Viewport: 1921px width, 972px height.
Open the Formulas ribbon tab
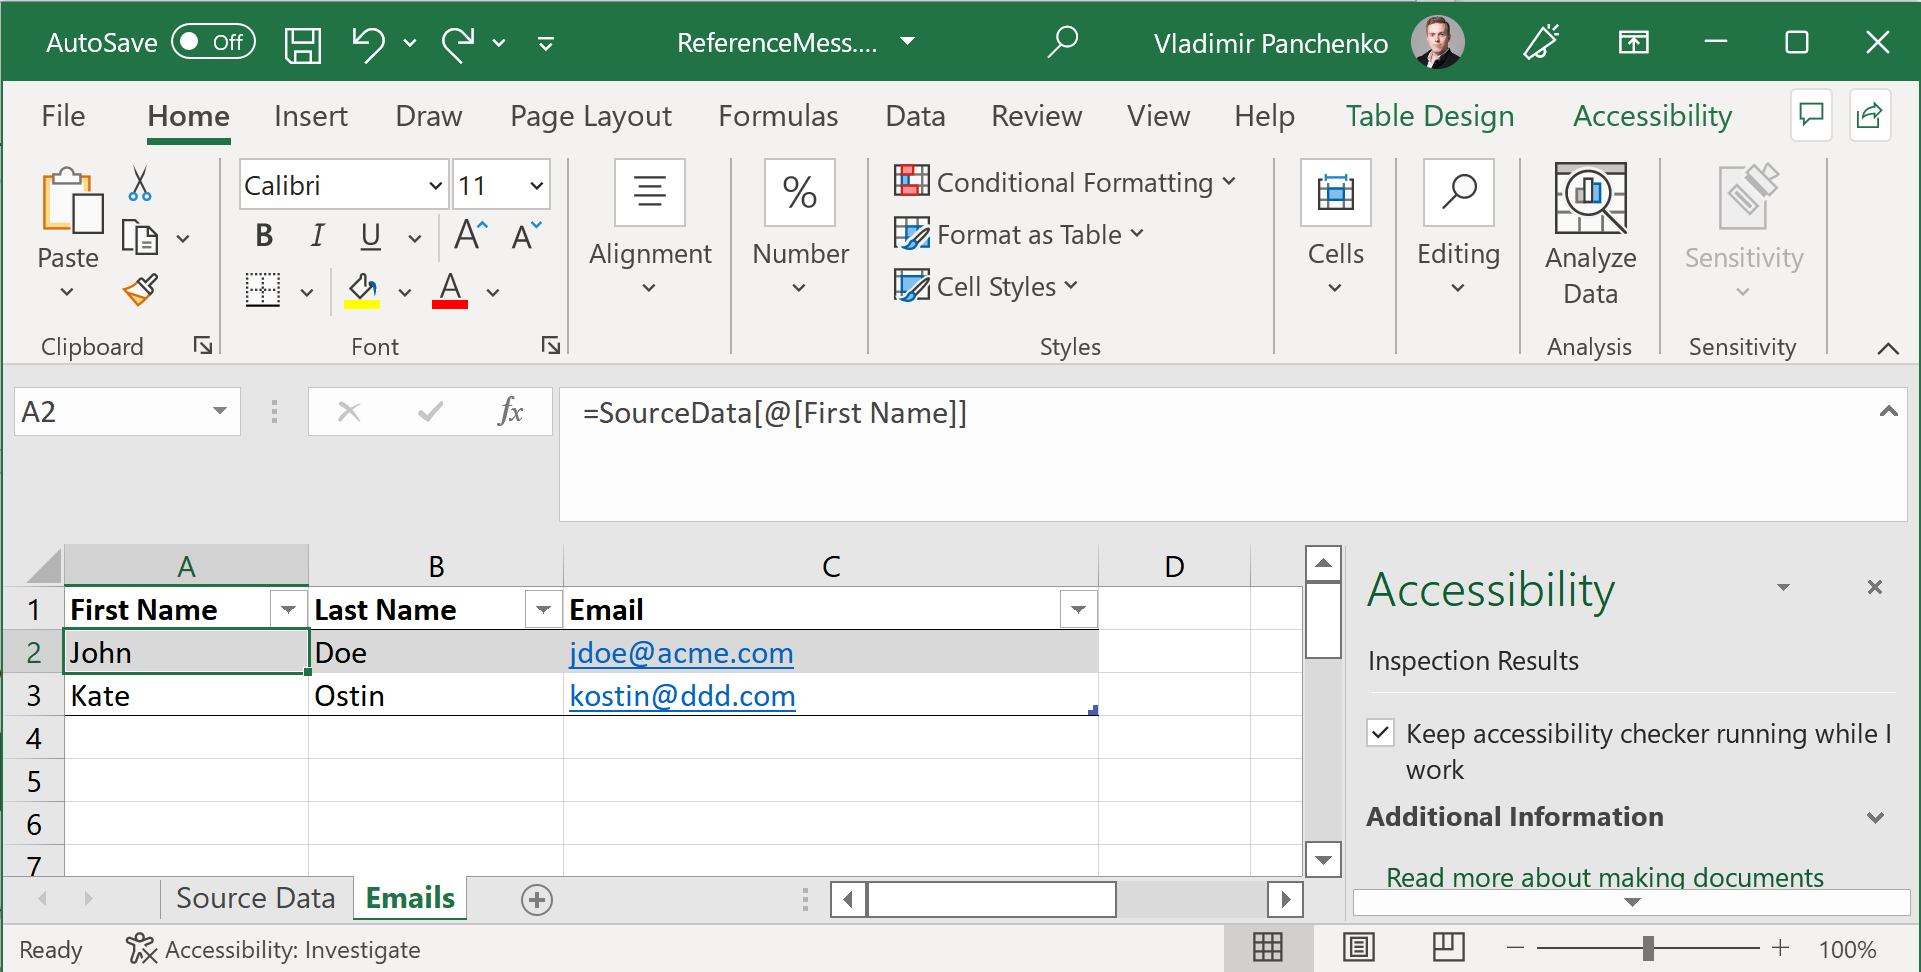point(777,116)
